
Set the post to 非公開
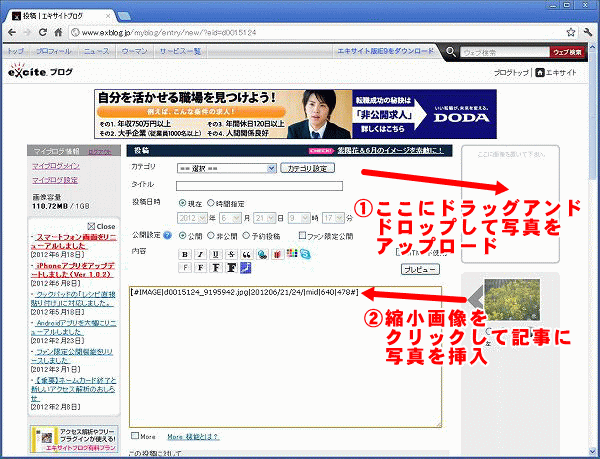click(x=210, y=236)
